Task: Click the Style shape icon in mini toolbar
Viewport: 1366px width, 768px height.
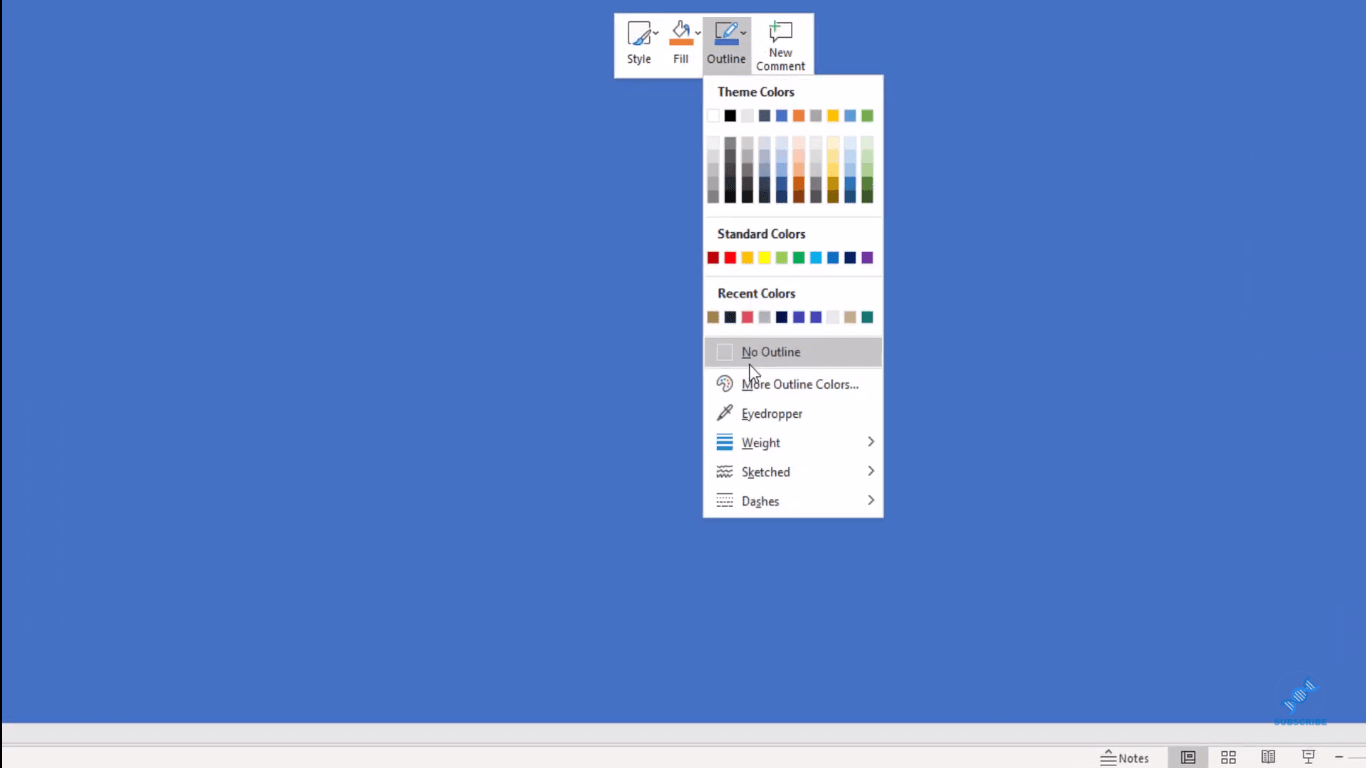Action: tap(638, 34)
